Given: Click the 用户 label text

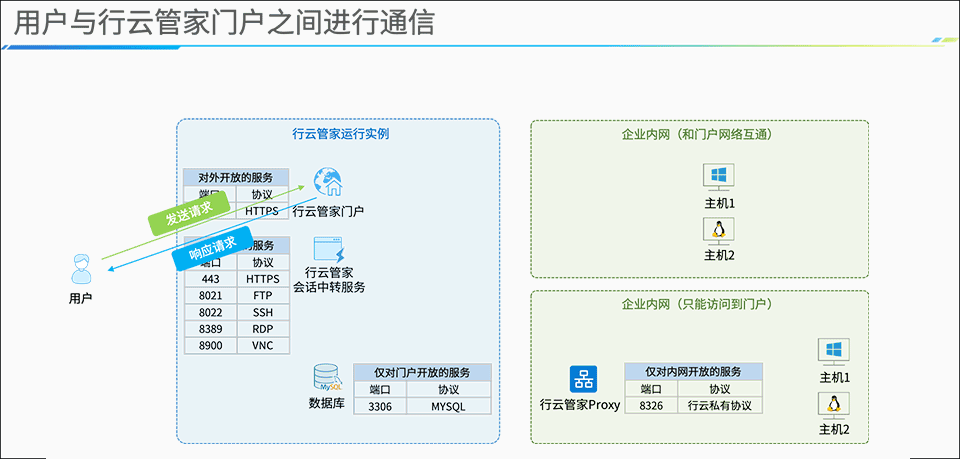Looking at the screenshot, I should pyautogui.click(x=80, y=300).
